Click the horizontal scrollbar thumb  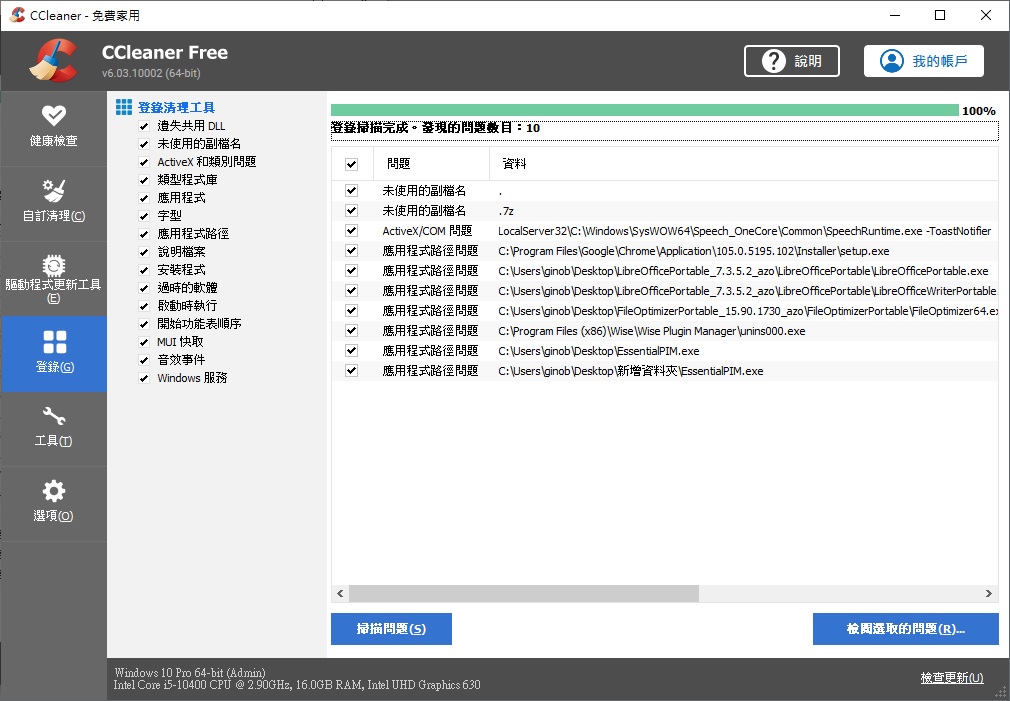point(524,593)
